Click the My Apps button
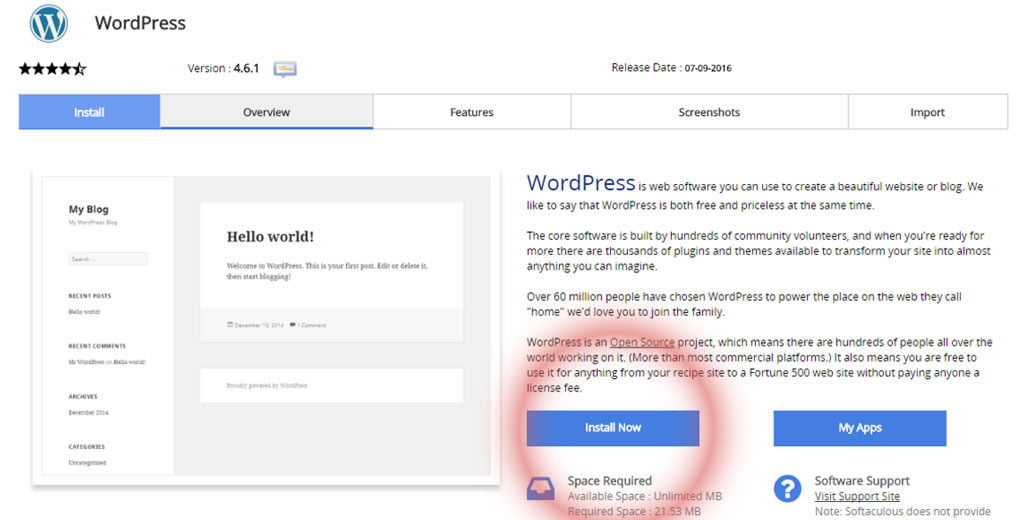Viewport: 1024px width, 520px height. tap(859, 428)
